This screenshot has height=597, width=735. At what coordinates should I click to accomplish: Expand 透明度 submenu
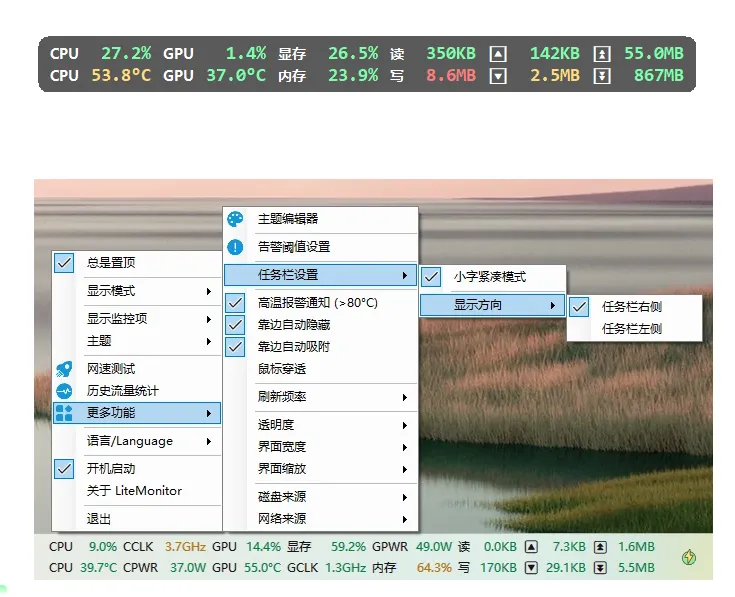click(x=321, y=425)
